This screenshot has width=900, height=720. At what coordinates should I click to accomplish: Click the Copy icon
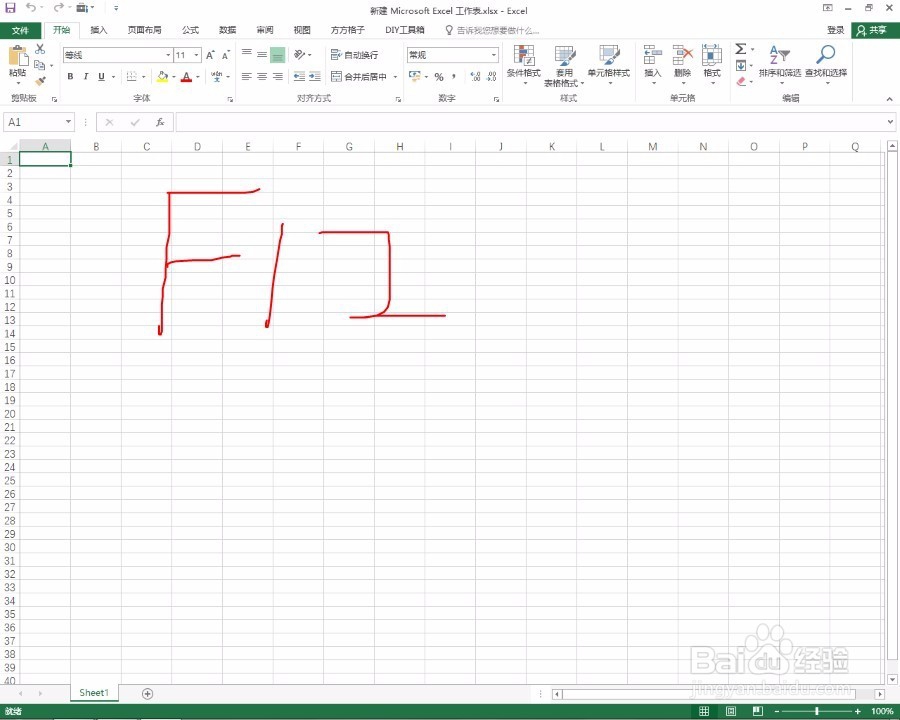point(40,65)
